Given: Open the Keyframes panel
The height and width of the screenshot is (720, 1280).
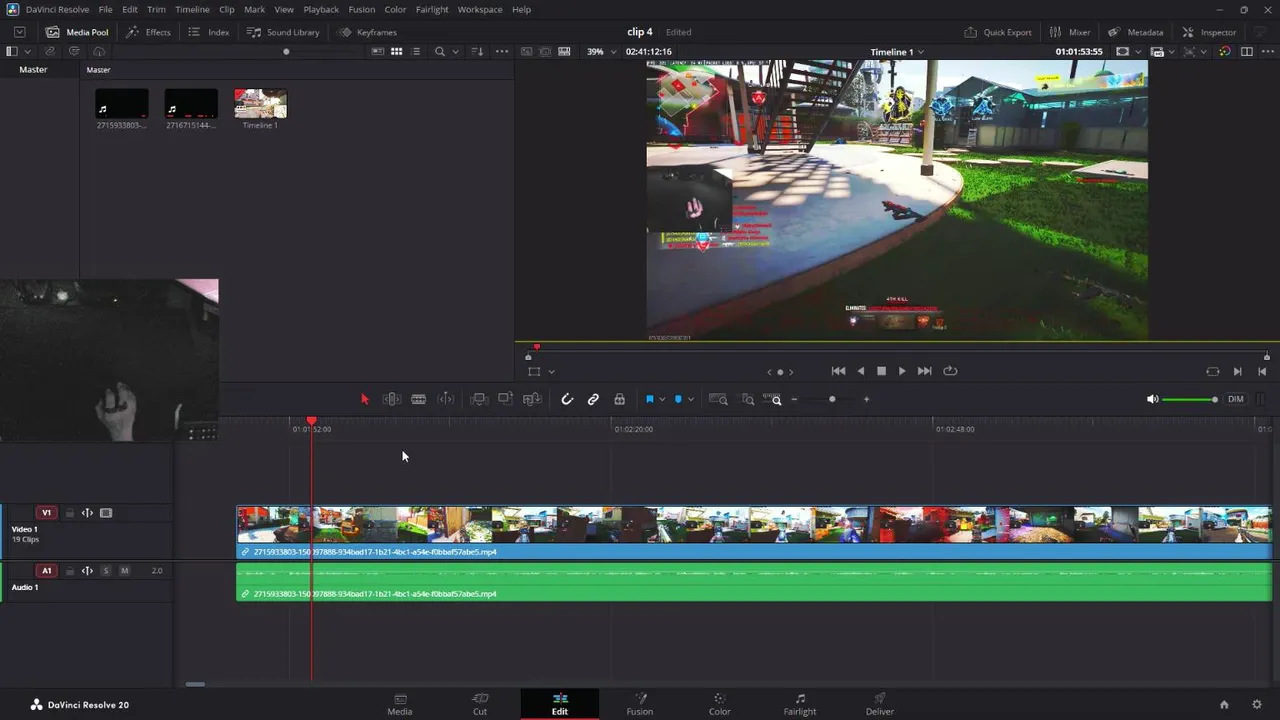Looking at the screenshot, I should pos(367,32).
